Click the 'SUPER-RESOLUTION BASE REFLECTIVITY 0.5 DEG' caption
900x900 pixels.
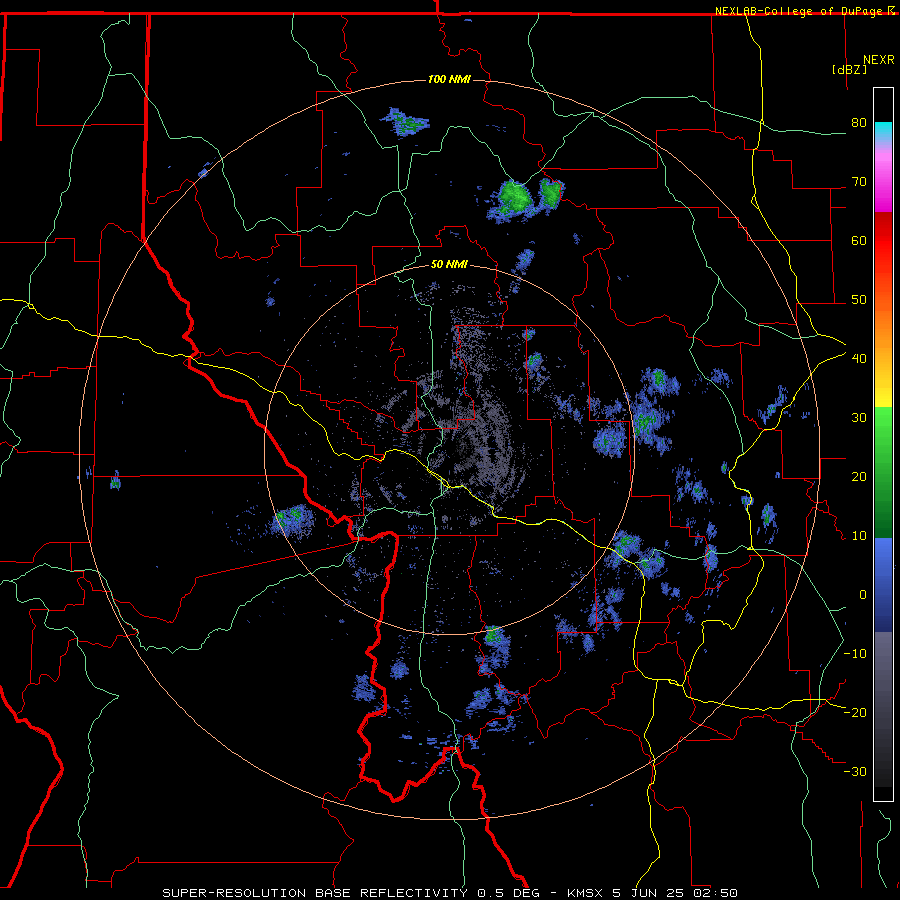point(351,893)
